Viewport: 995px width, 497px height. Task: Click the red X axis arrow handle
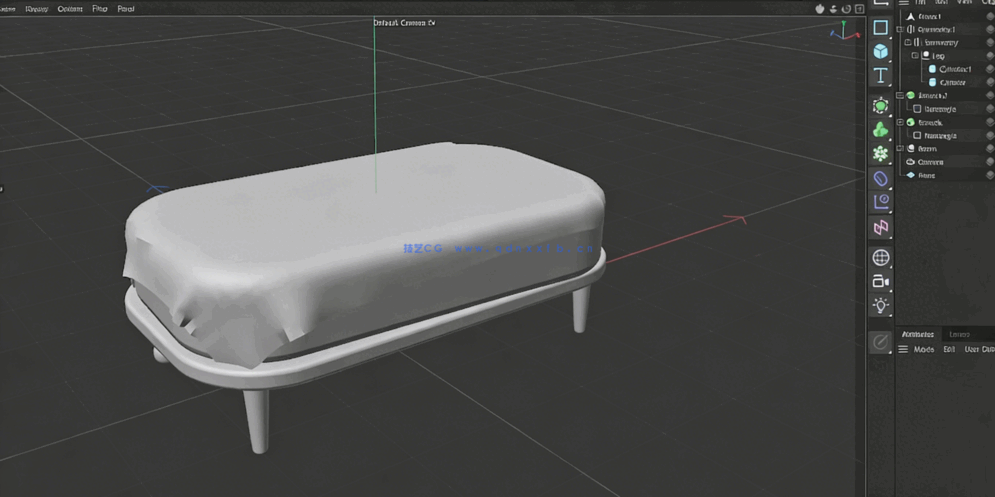pyautogui.click(x=736, y=220)
